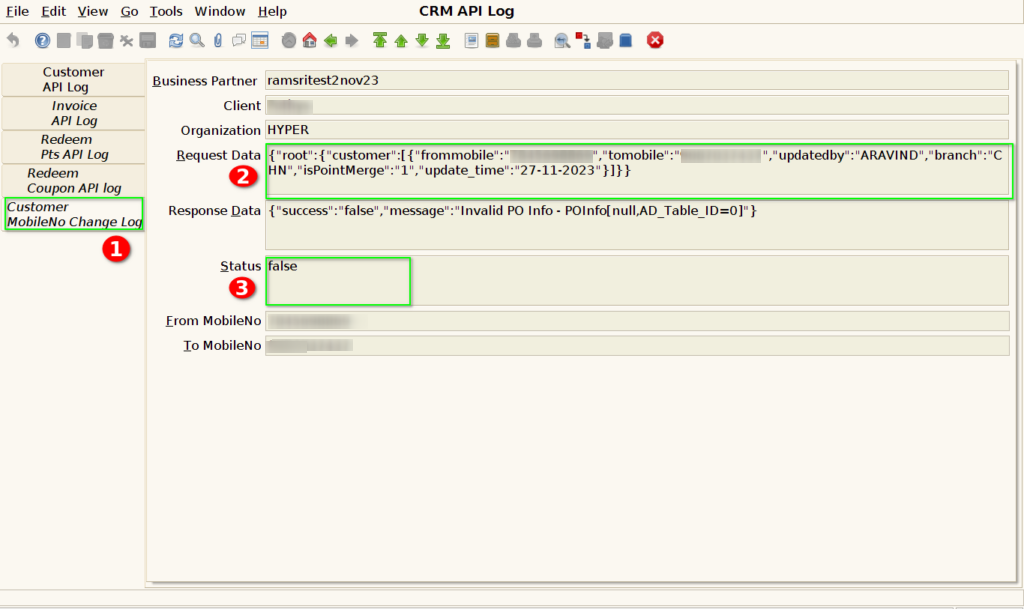Click the red Exit window icon
The image size is (1024, 609).
click(x=655, y=40)
